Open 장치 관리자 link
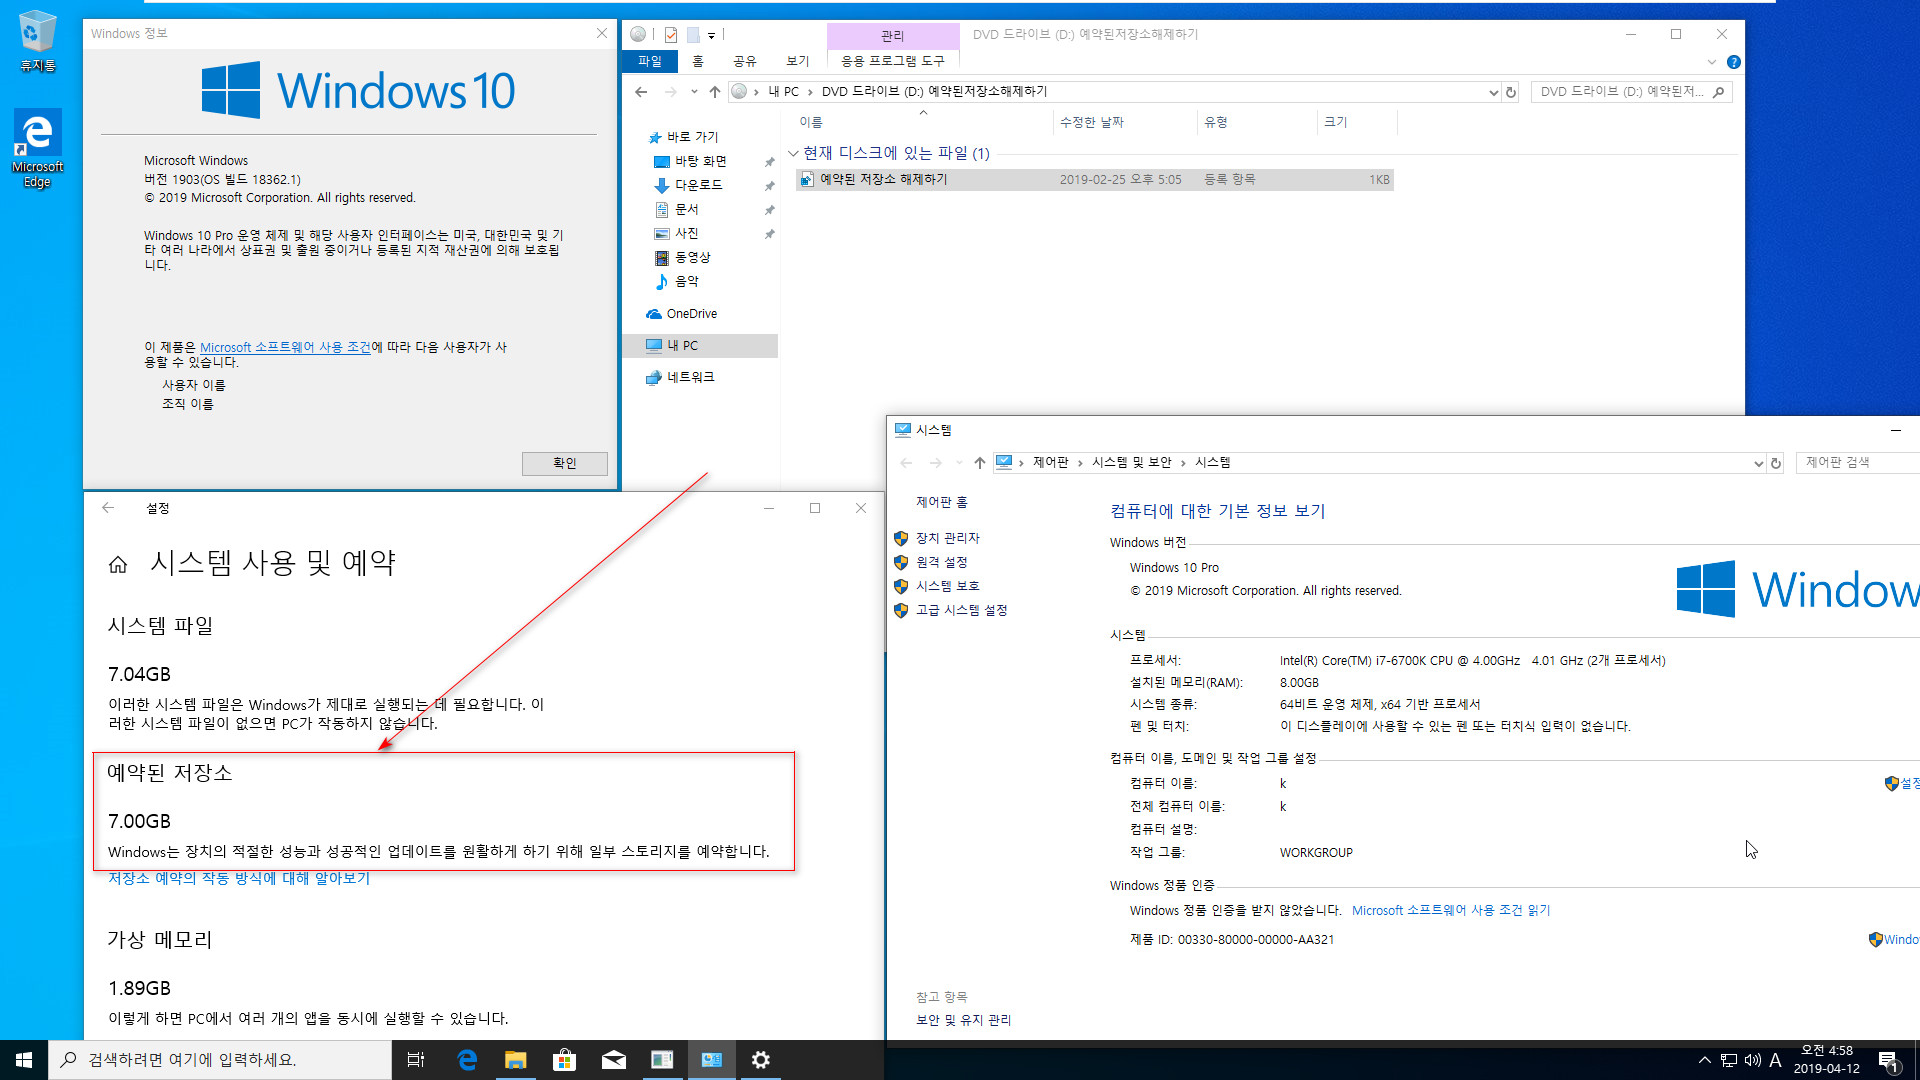Image resolution: width=1920 pixels, height=1080 pixels. 947,538
